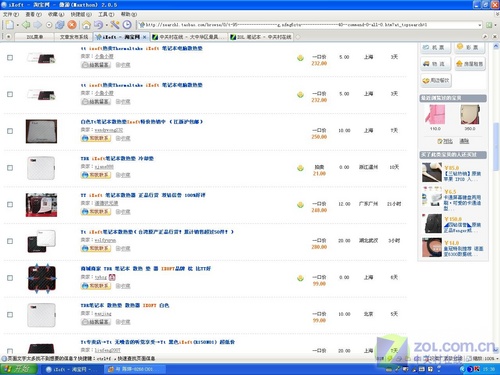This screenshot has height=375, width=500.
Task: Tick checkbox for the 280.00 Wuhan item
Action: 10,241
